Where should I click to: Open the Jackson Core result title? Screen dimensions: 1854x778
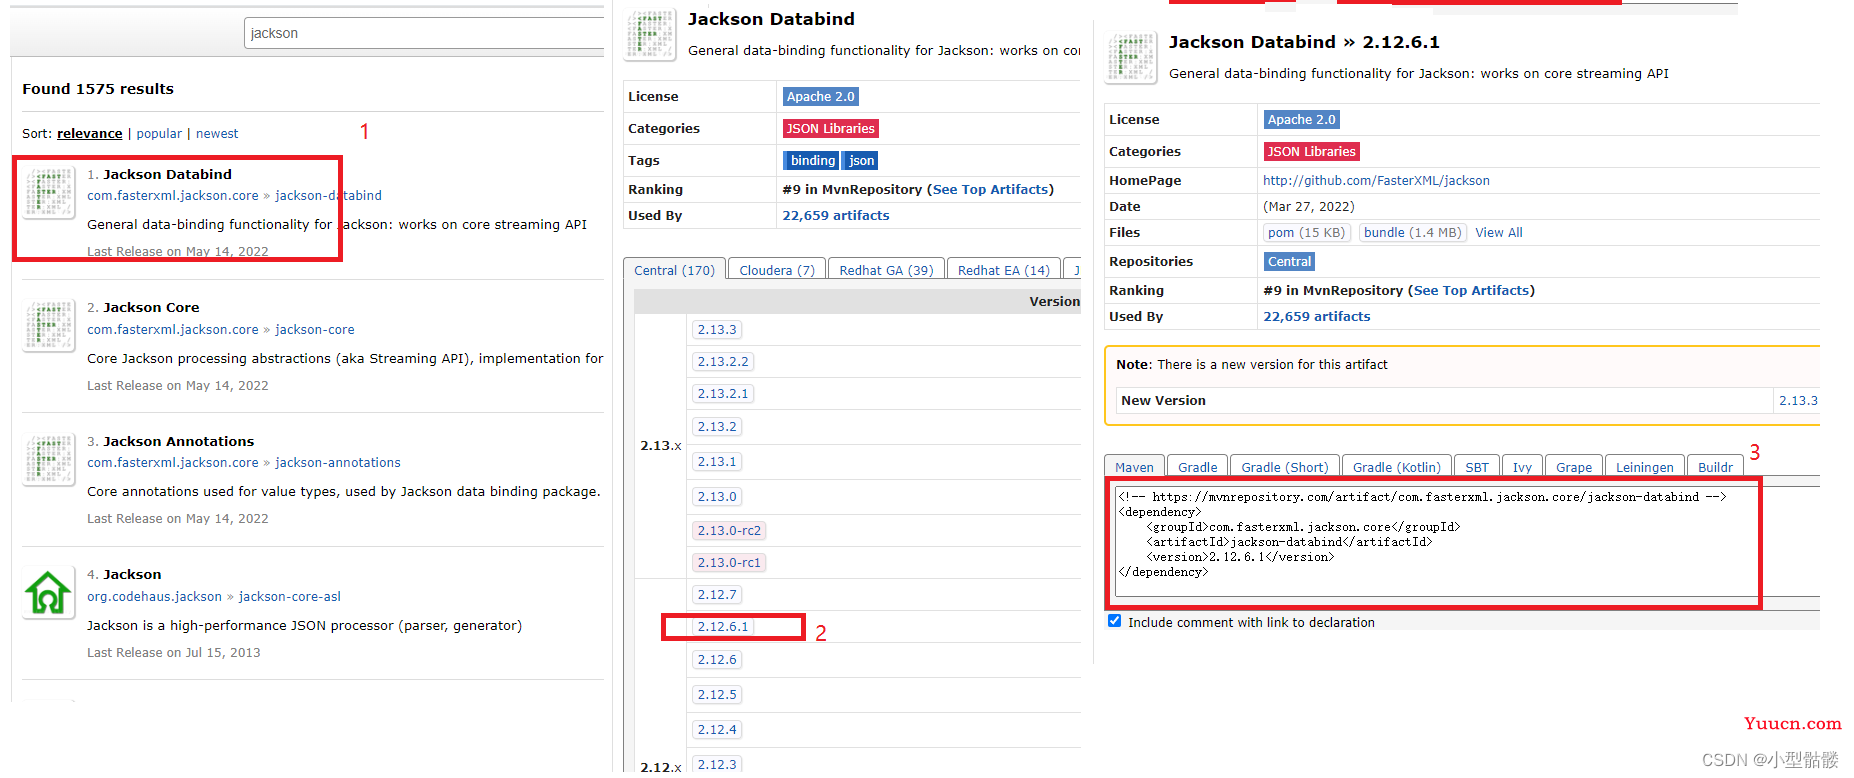pyautogui.click(x=151, y=307)
